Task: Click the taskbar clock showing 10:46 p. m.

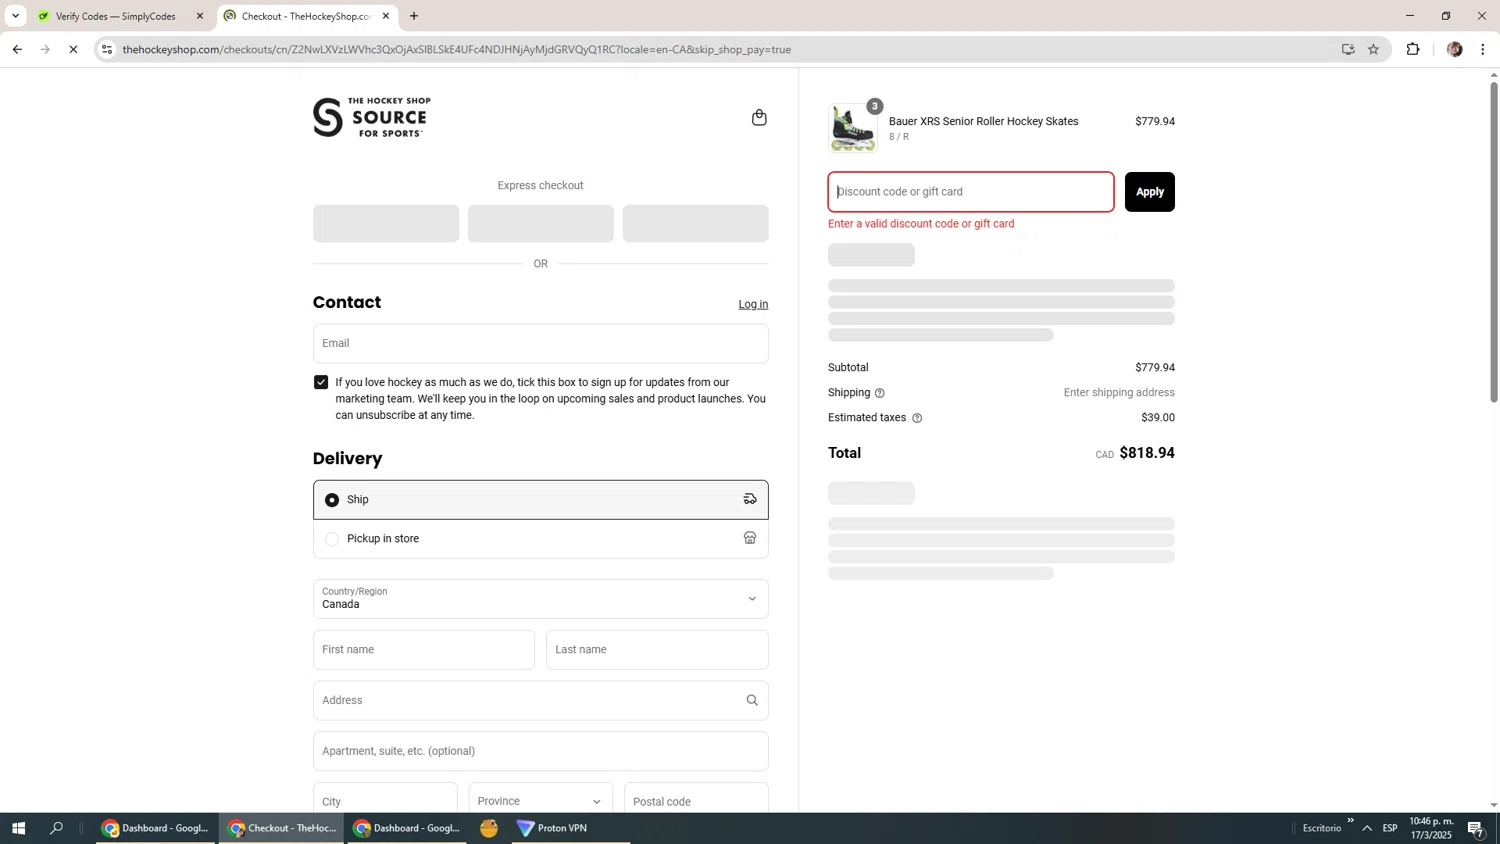Action: [1431, 828]
